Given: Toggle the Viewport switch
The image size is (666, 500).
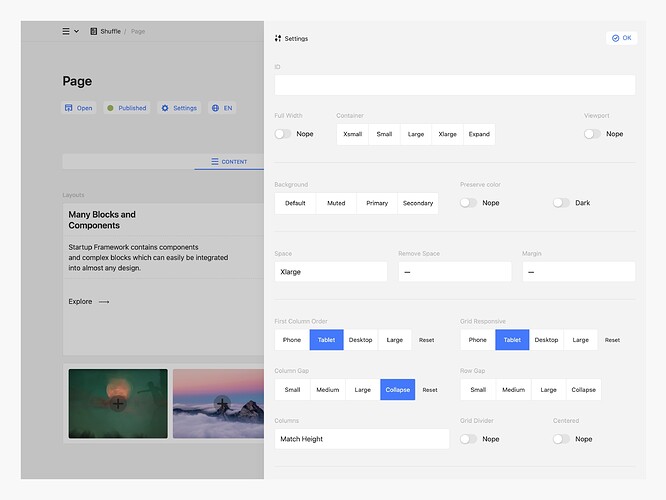Looking at the screenshot, I should 592,134.
